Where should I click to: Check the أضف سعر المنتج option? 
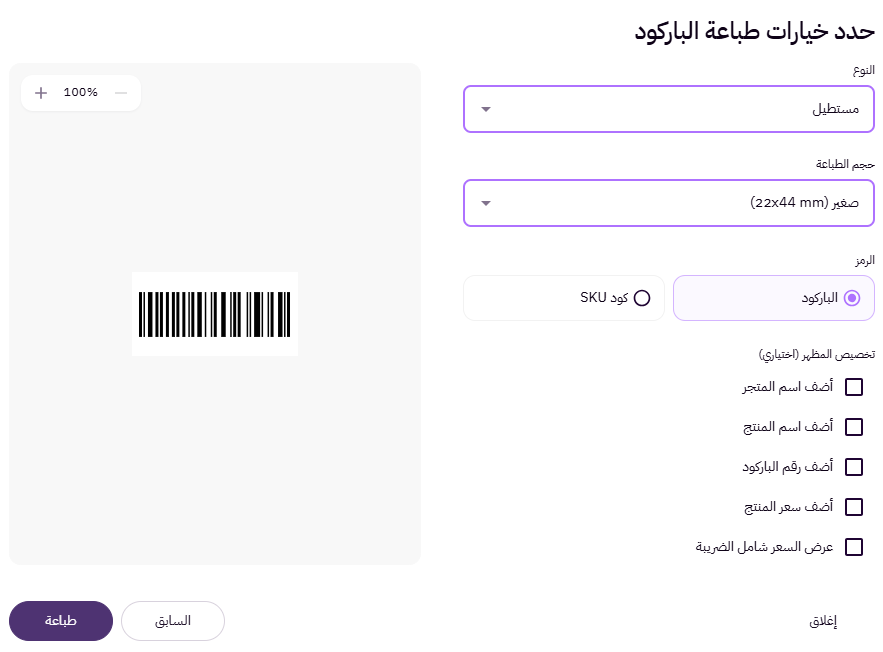pyautogui.click(x=854, y=507)
